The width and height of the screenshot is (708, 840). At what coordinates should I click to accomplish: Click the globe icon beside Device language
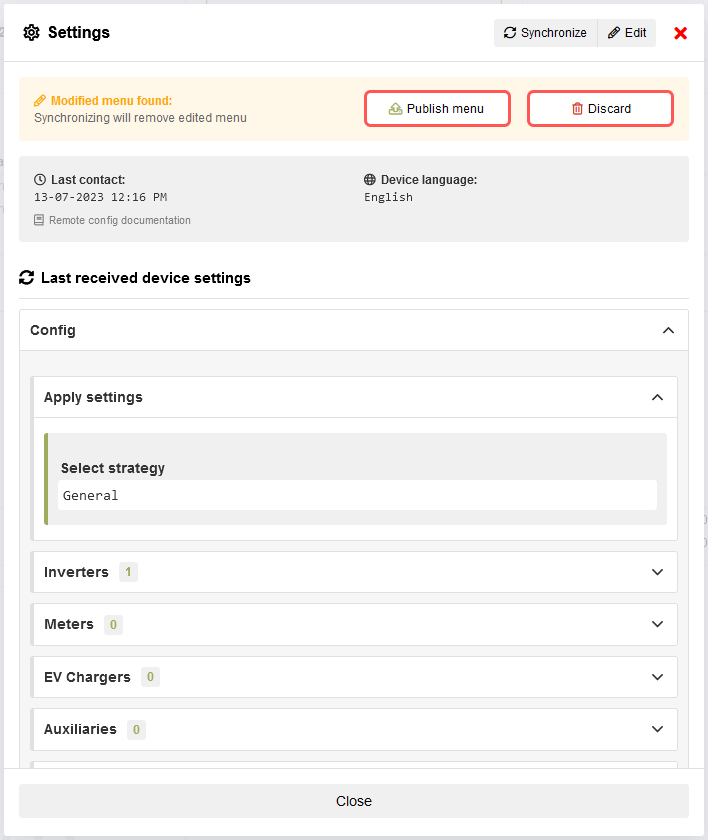tap(370, 180)
